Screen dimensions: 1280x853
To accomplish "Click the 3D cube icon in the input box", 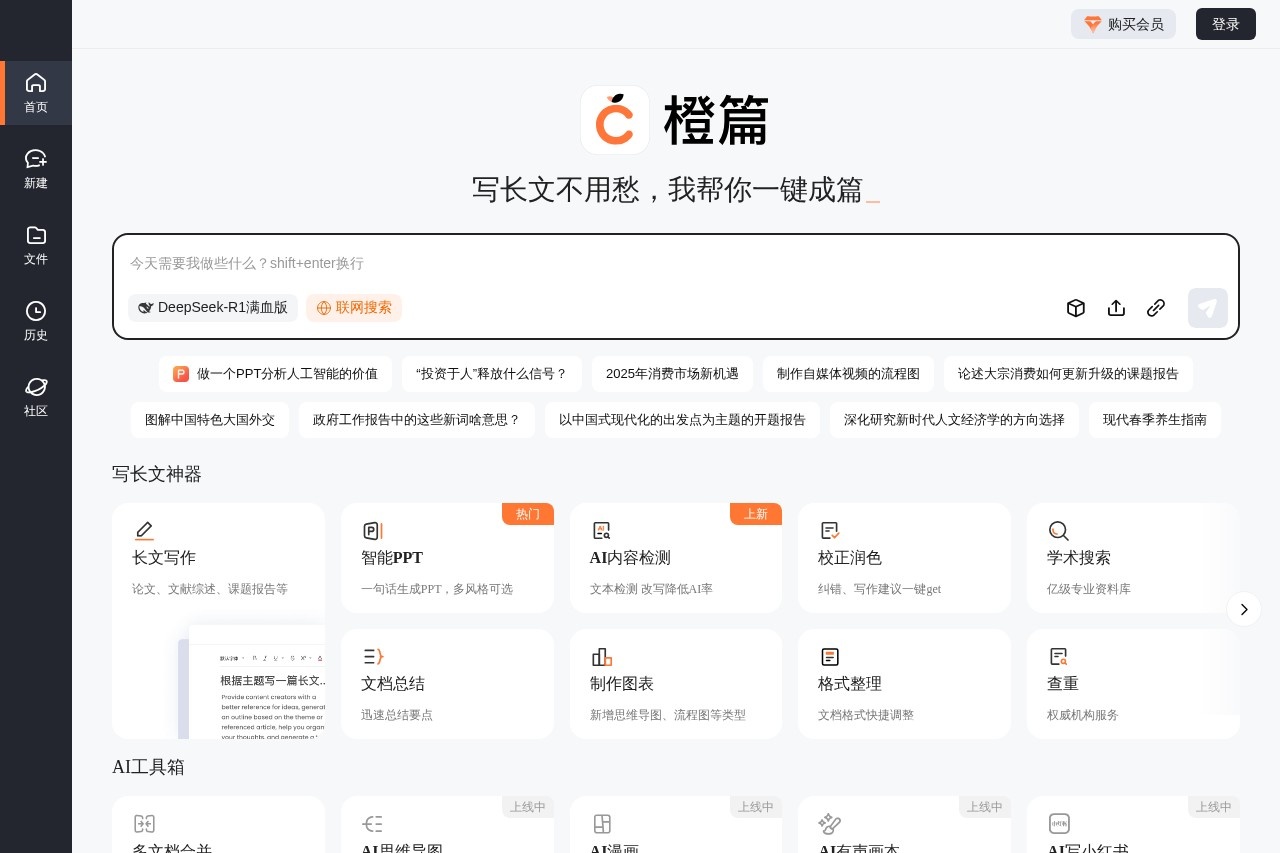I will tap(1076, 308).
